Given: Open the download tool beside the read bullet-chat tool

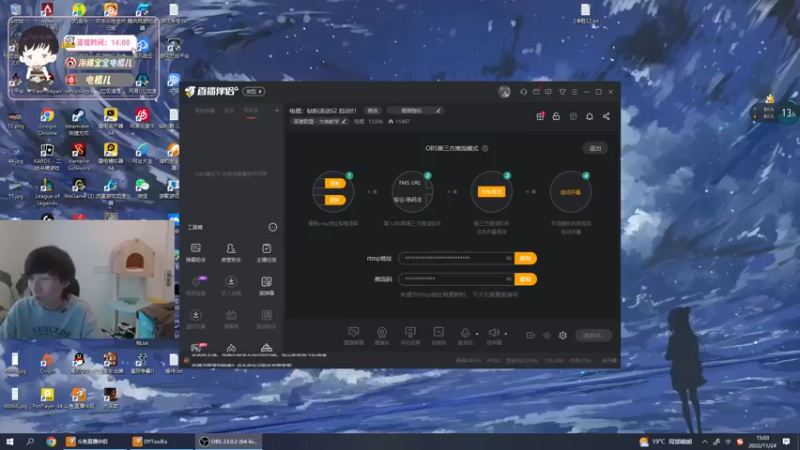Looking at the screenshot, I should [x=231, y=286].
